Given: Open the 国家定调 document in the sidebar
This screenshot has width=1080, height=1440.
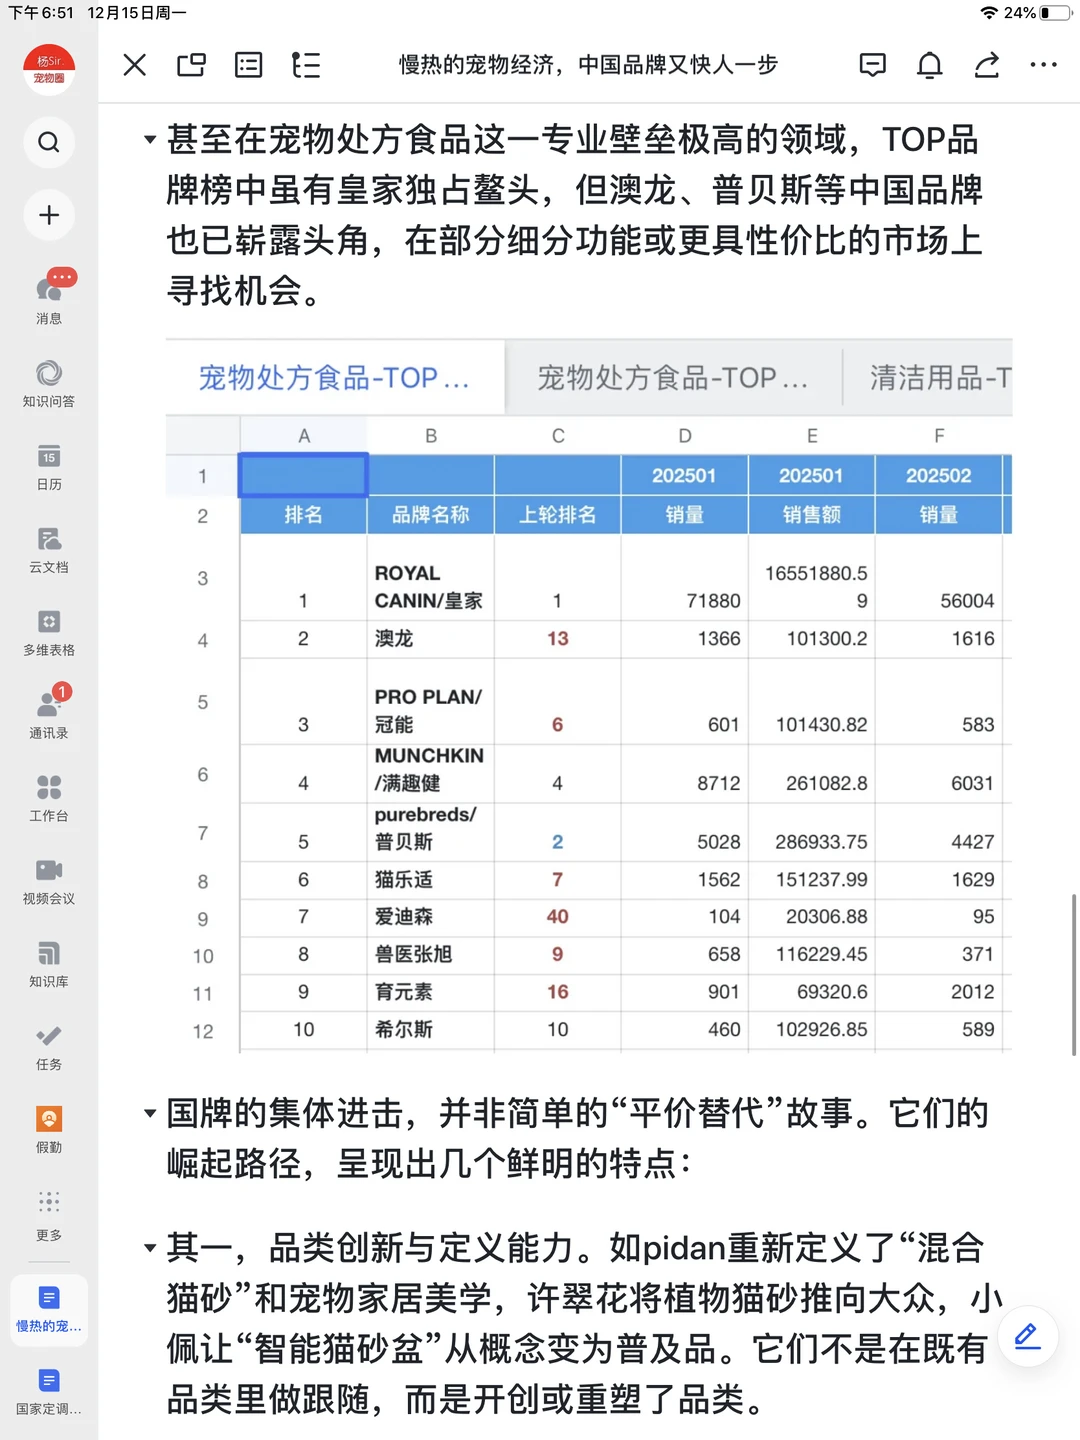Looking at the screenshot, I should coord(48,1390).
